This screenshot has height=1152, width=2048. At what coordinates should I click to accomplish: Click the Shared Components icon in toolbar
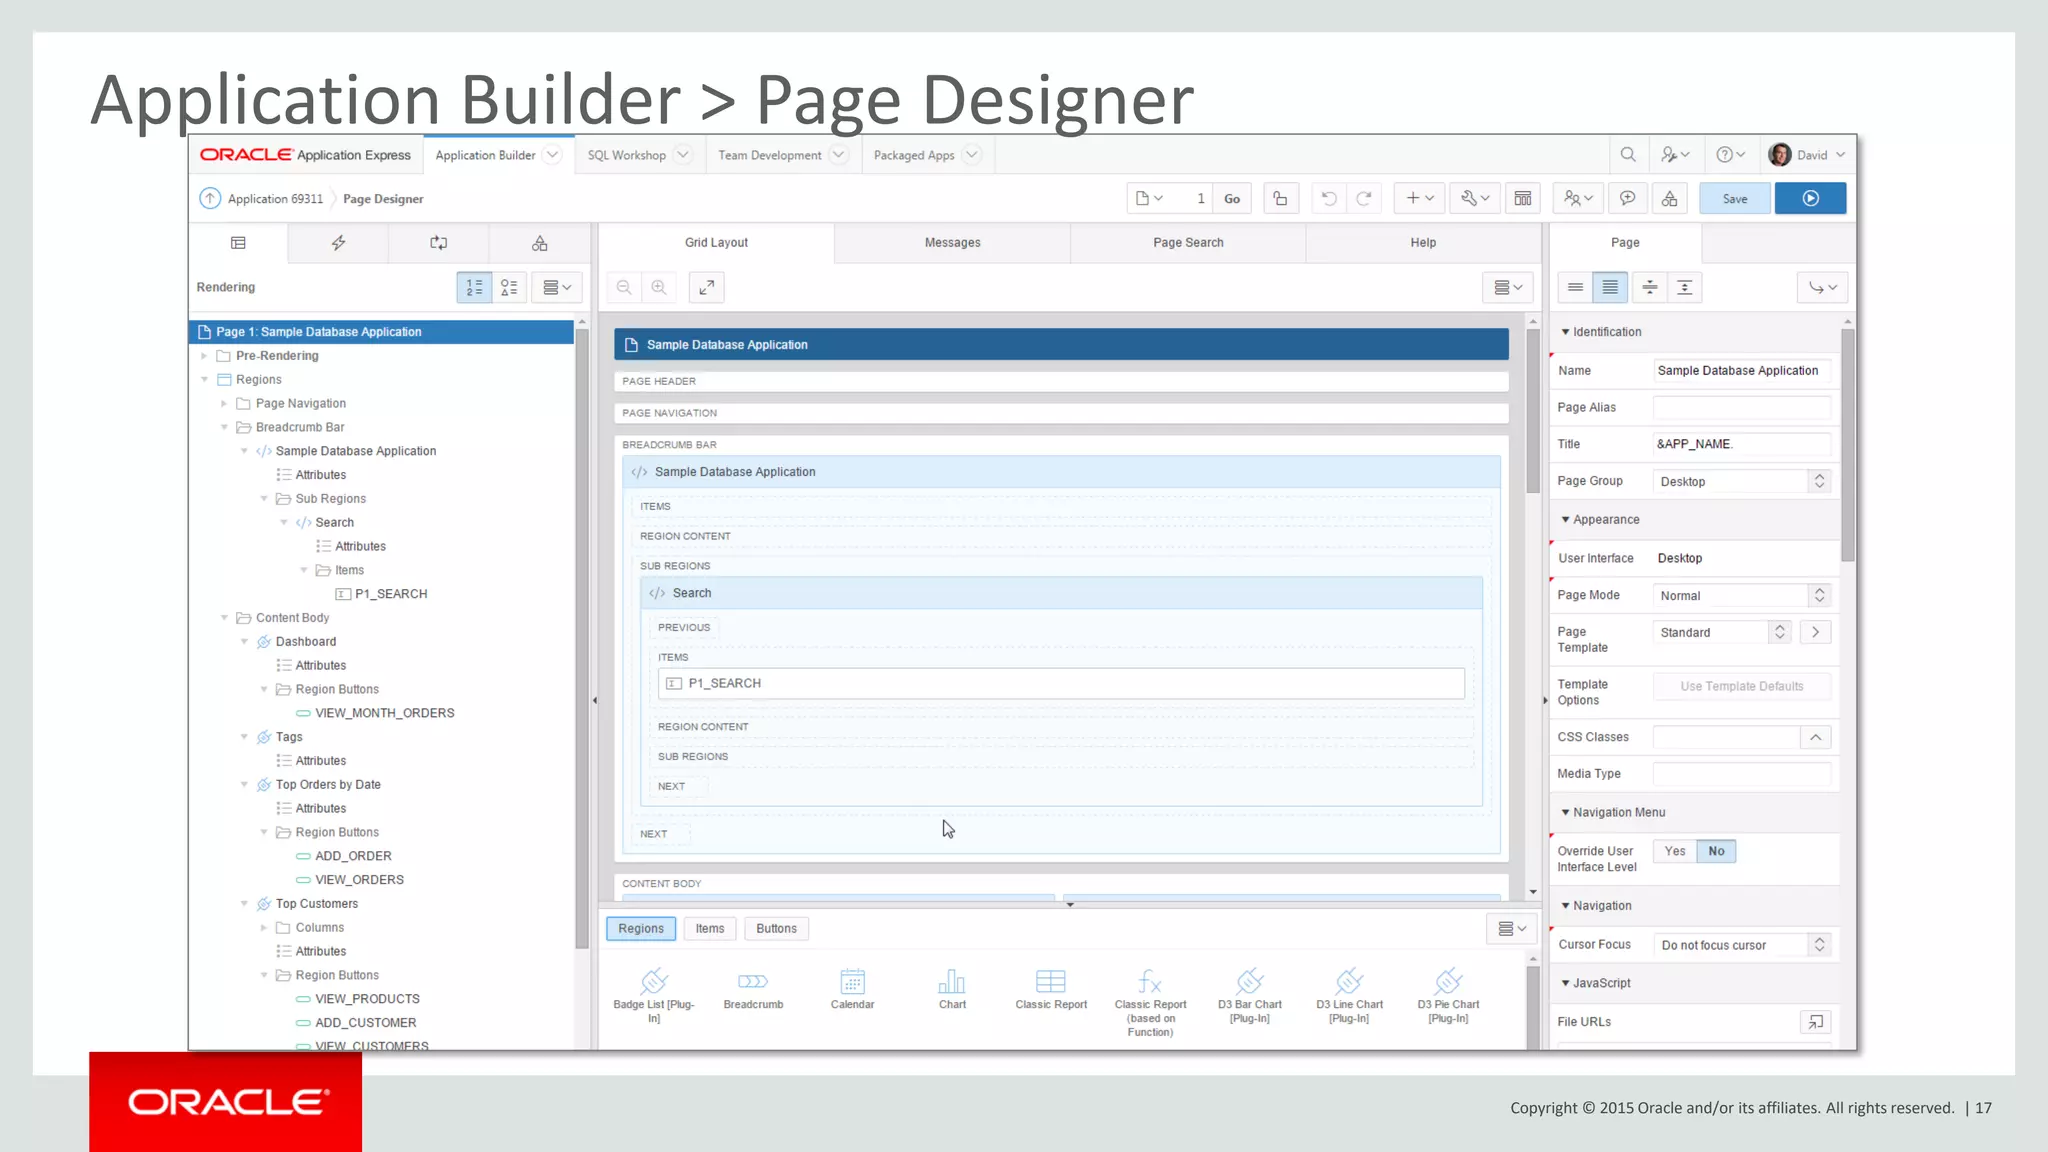[1670, 198]
